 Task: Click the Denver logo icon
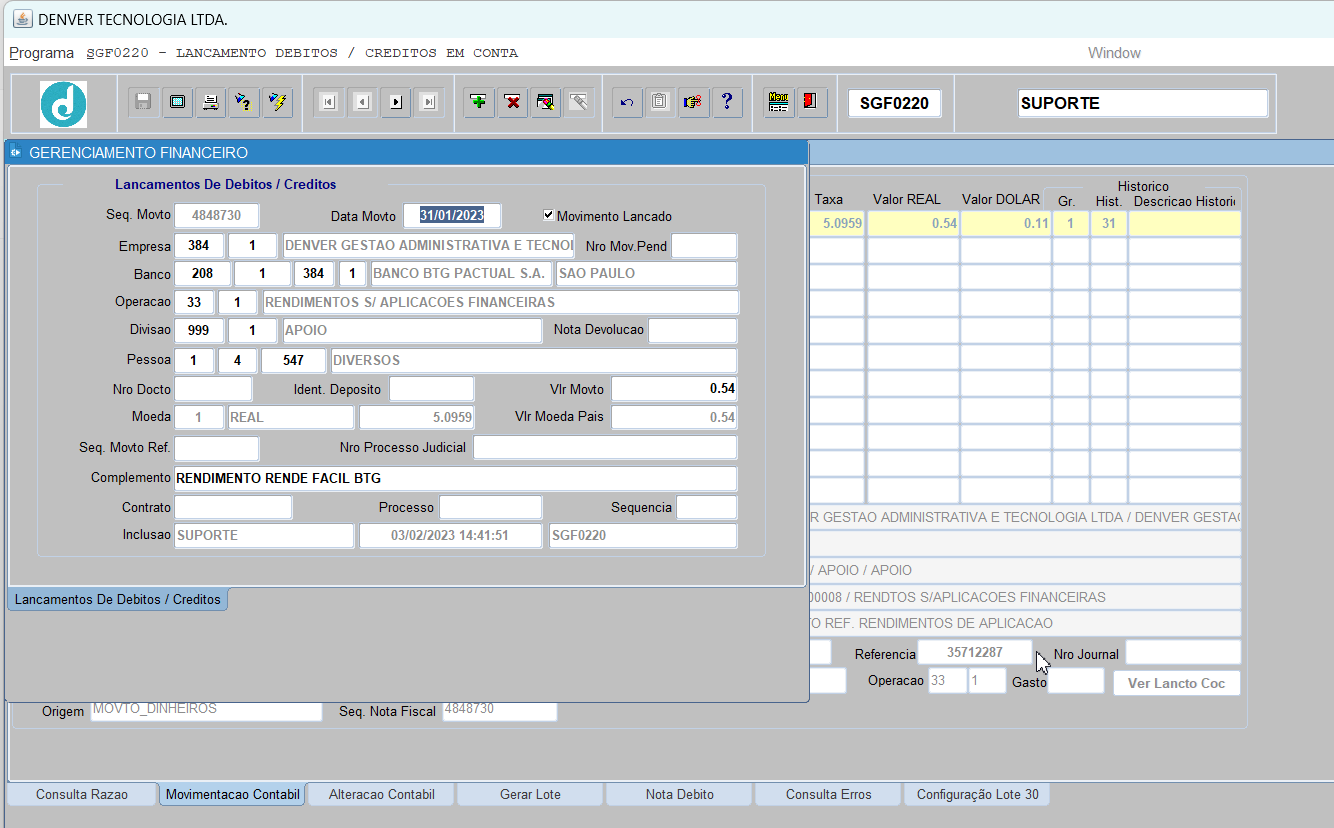click(x=63, y=104)
